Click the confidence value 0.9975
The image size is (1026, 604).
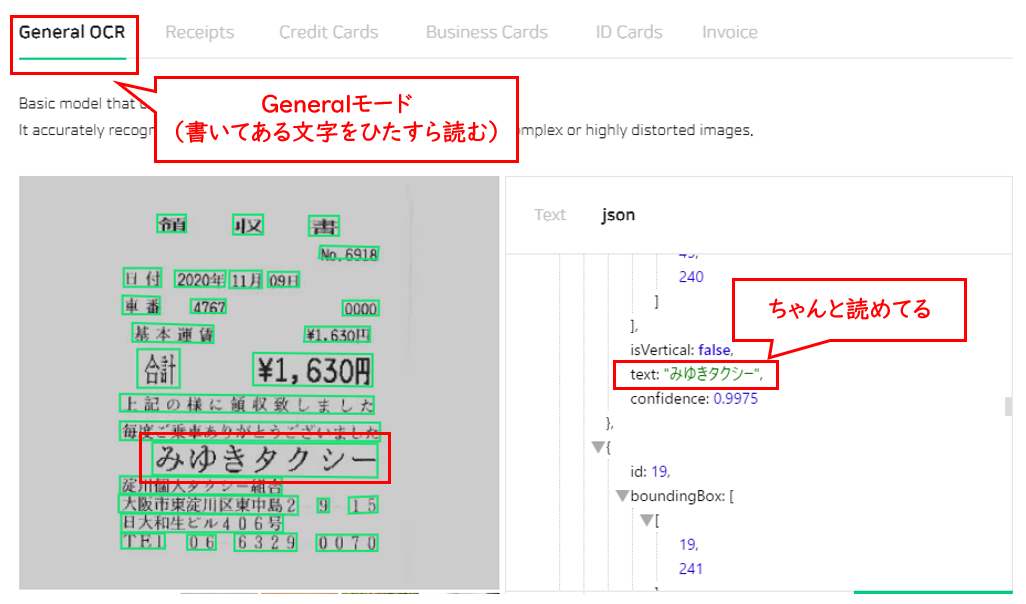tap(735, 399)
